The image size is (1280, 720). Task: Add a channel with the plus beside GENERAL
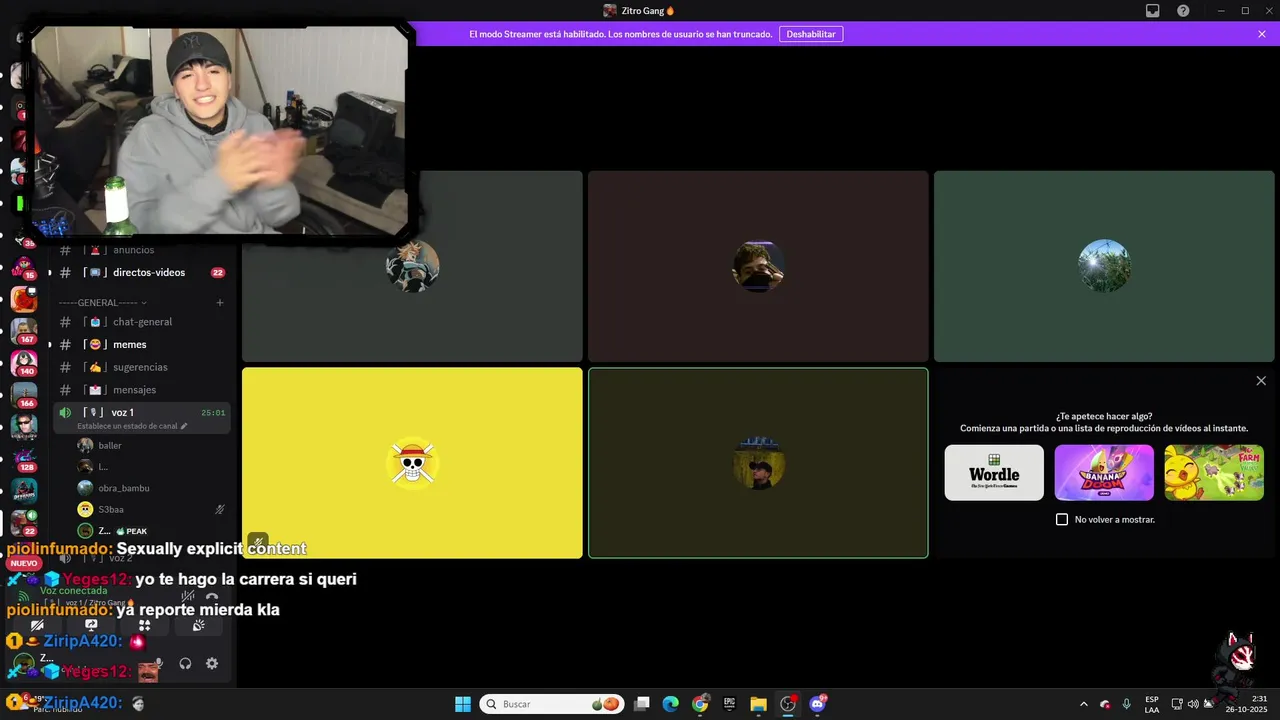point(220,302)
